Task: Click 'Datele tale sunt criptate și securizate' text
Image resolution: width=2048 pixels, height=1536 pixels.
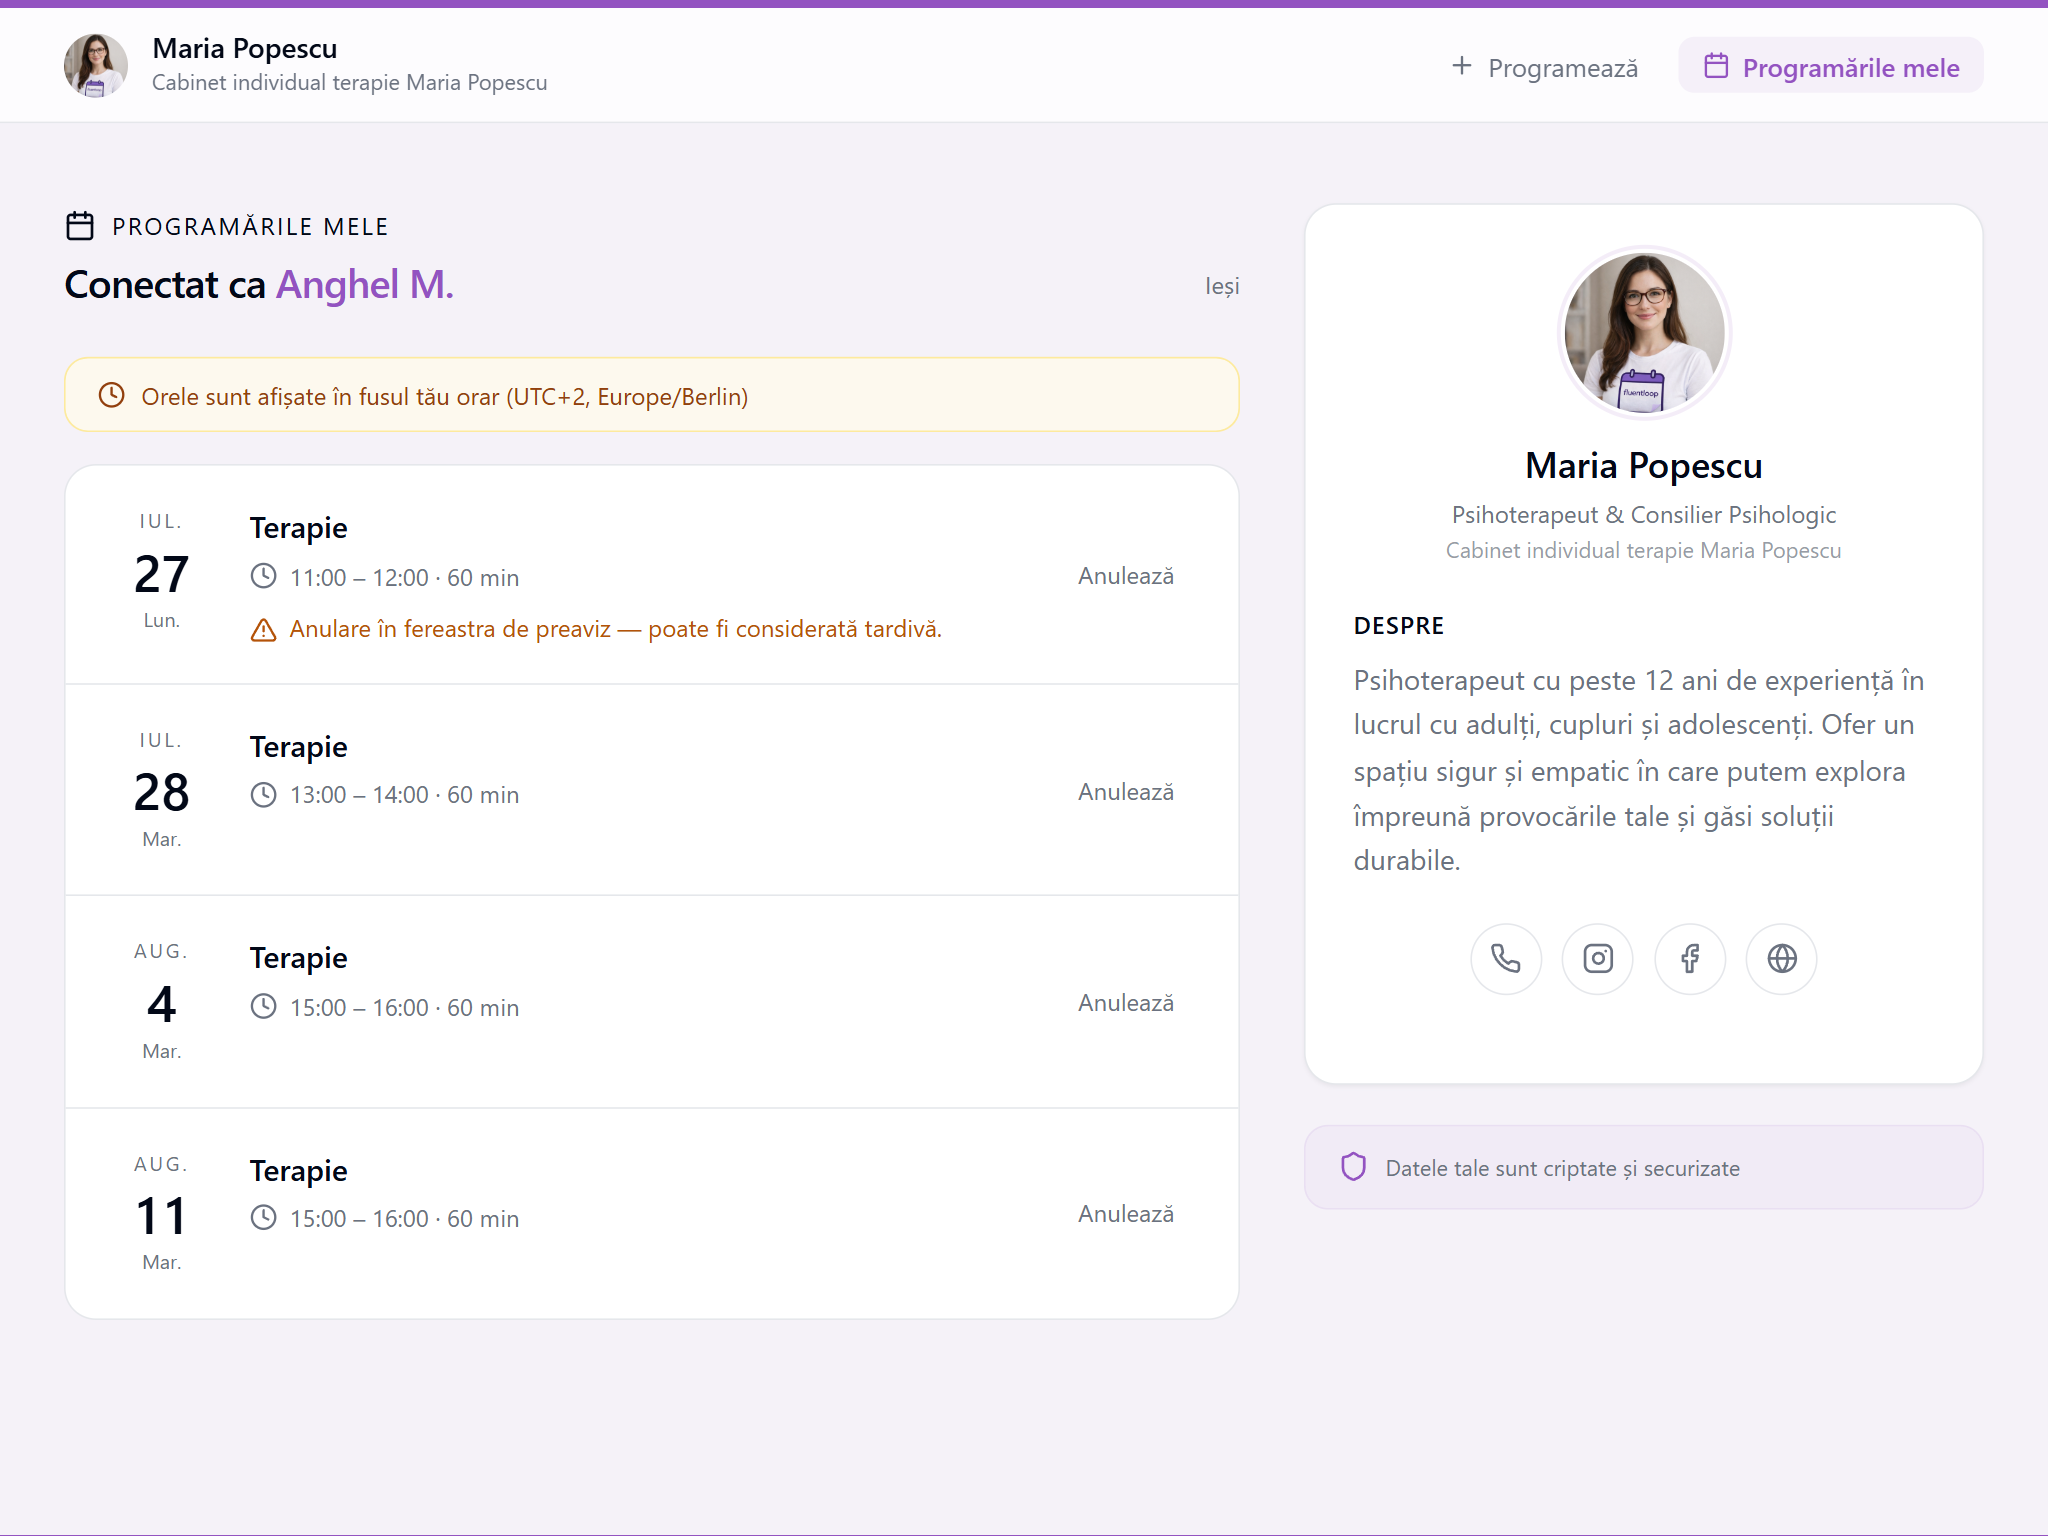Action: tap(1563, 1168)
